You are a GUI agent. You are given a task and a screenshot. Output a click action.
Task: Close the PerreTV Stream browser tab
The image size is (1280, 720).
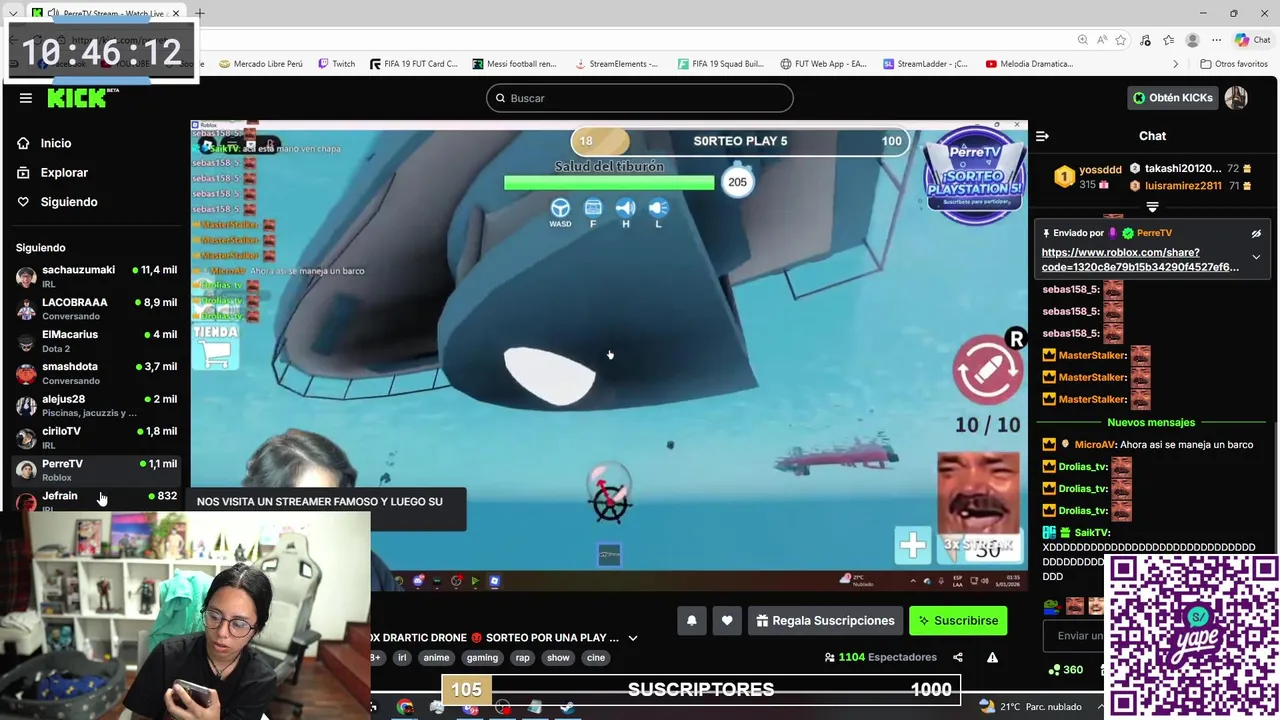(x=176, y=13)
